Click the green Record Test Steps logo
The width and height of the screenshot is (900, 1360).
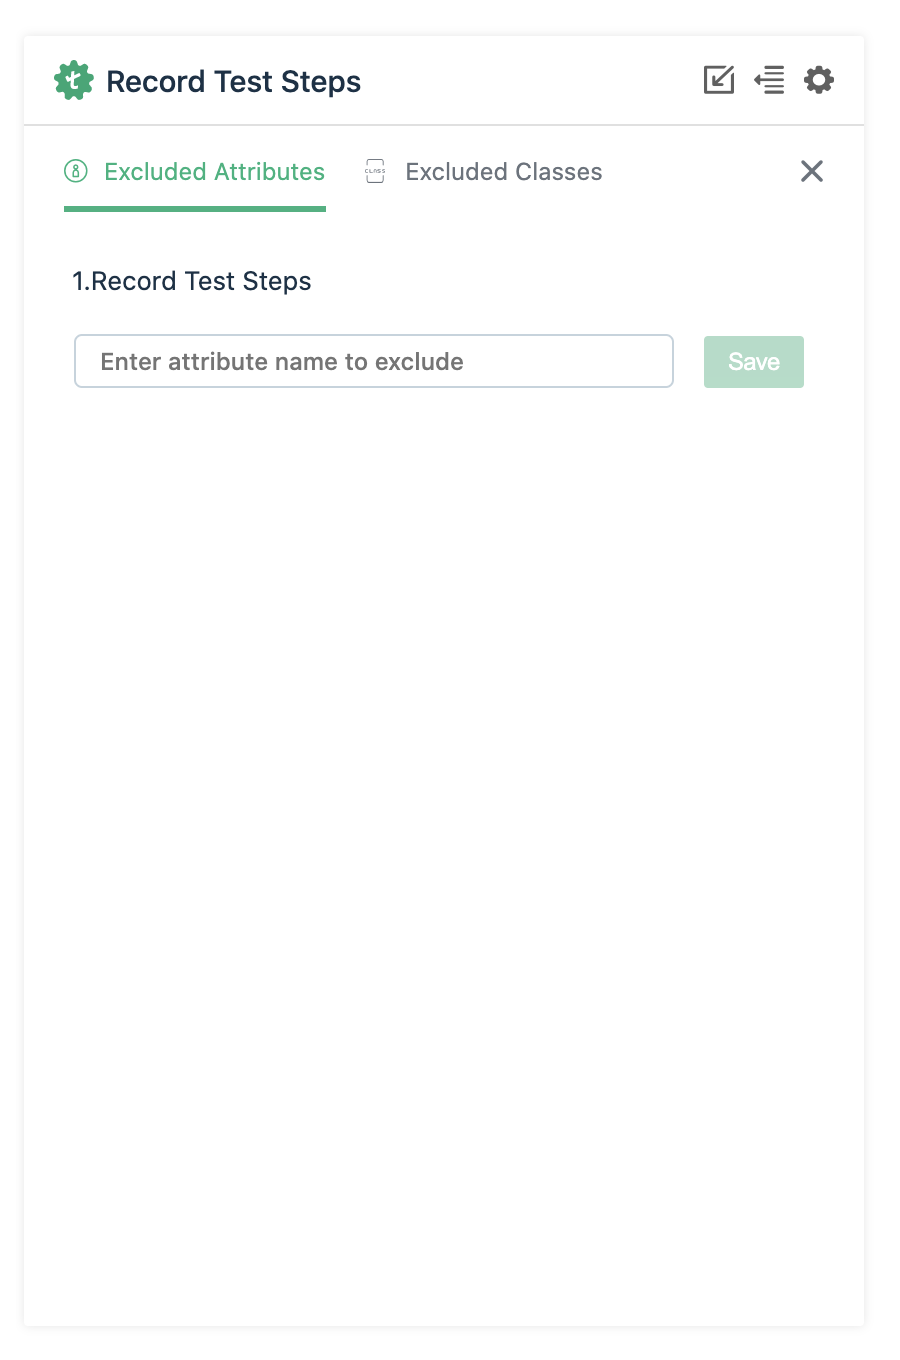click(73, 80)
